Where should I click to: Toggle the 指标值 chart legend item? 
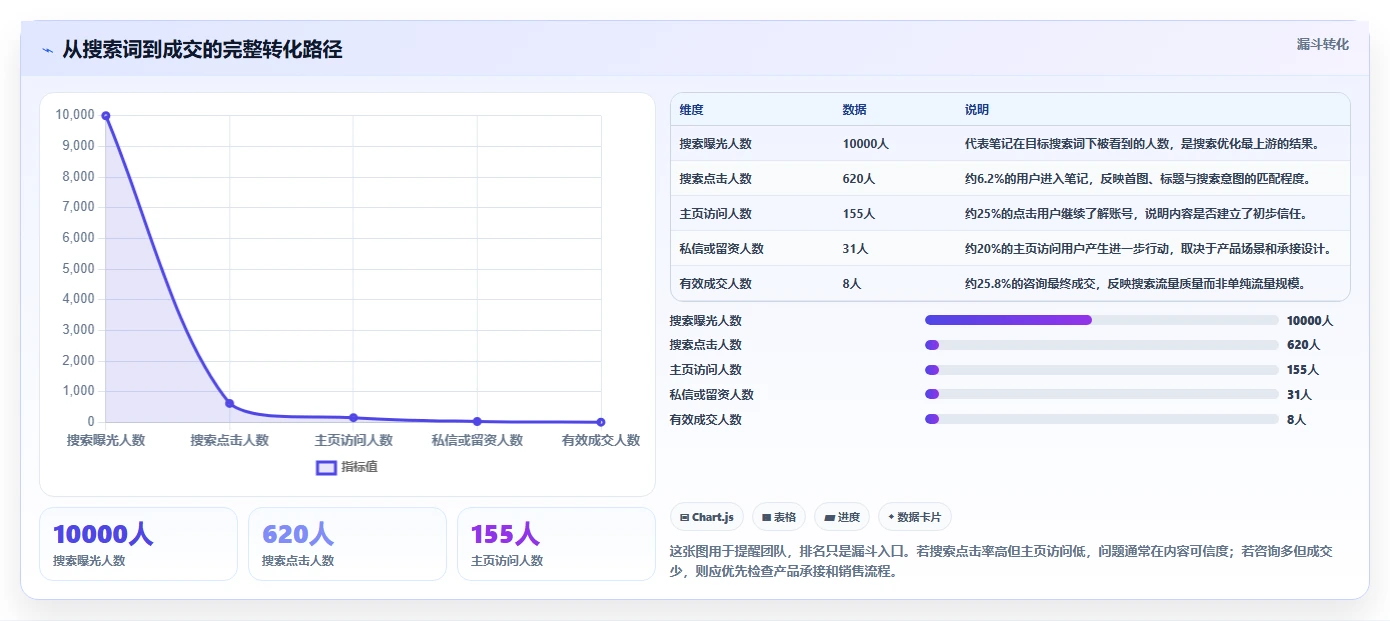pos(347,467)
